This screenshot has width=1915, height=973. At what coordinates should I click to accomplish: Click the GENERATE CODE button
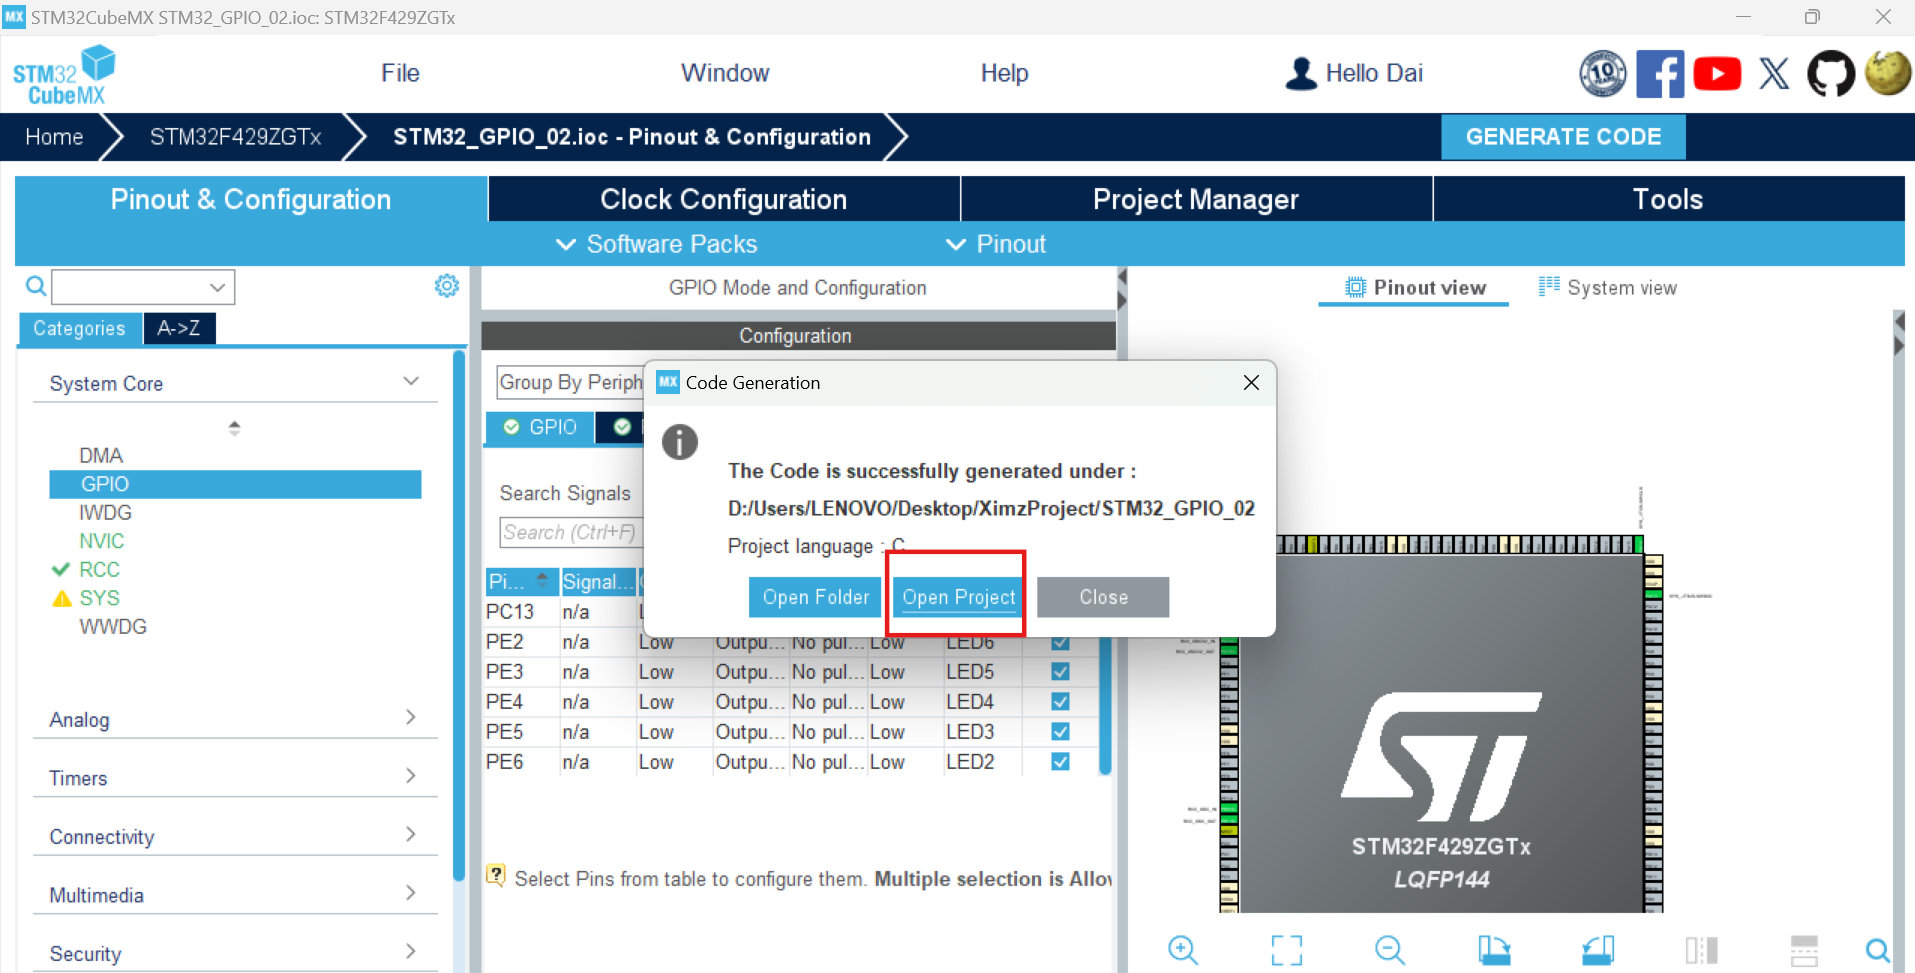point(1563,137)
